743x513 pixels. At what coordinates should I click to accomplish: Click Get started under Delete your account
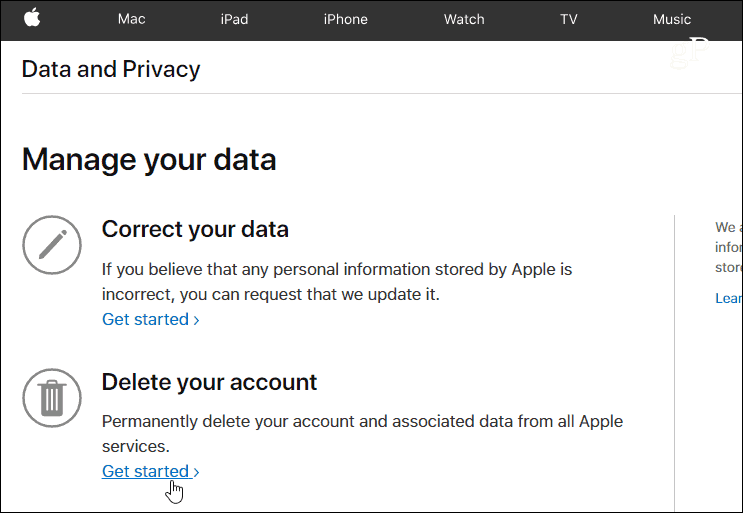click(145, 471)
